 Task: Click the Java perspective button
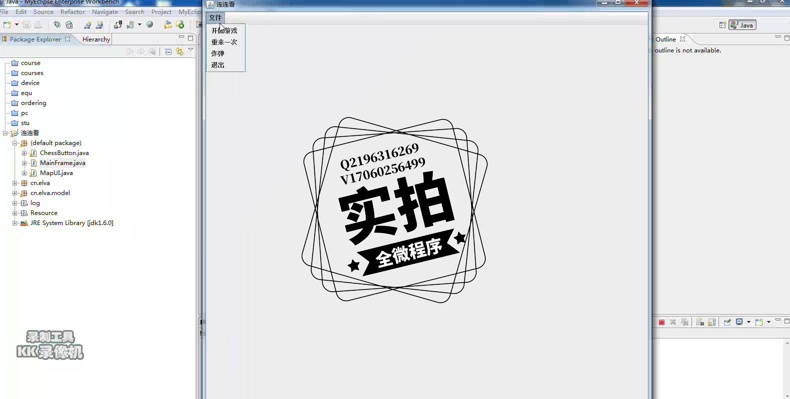(x=742, y=25)
